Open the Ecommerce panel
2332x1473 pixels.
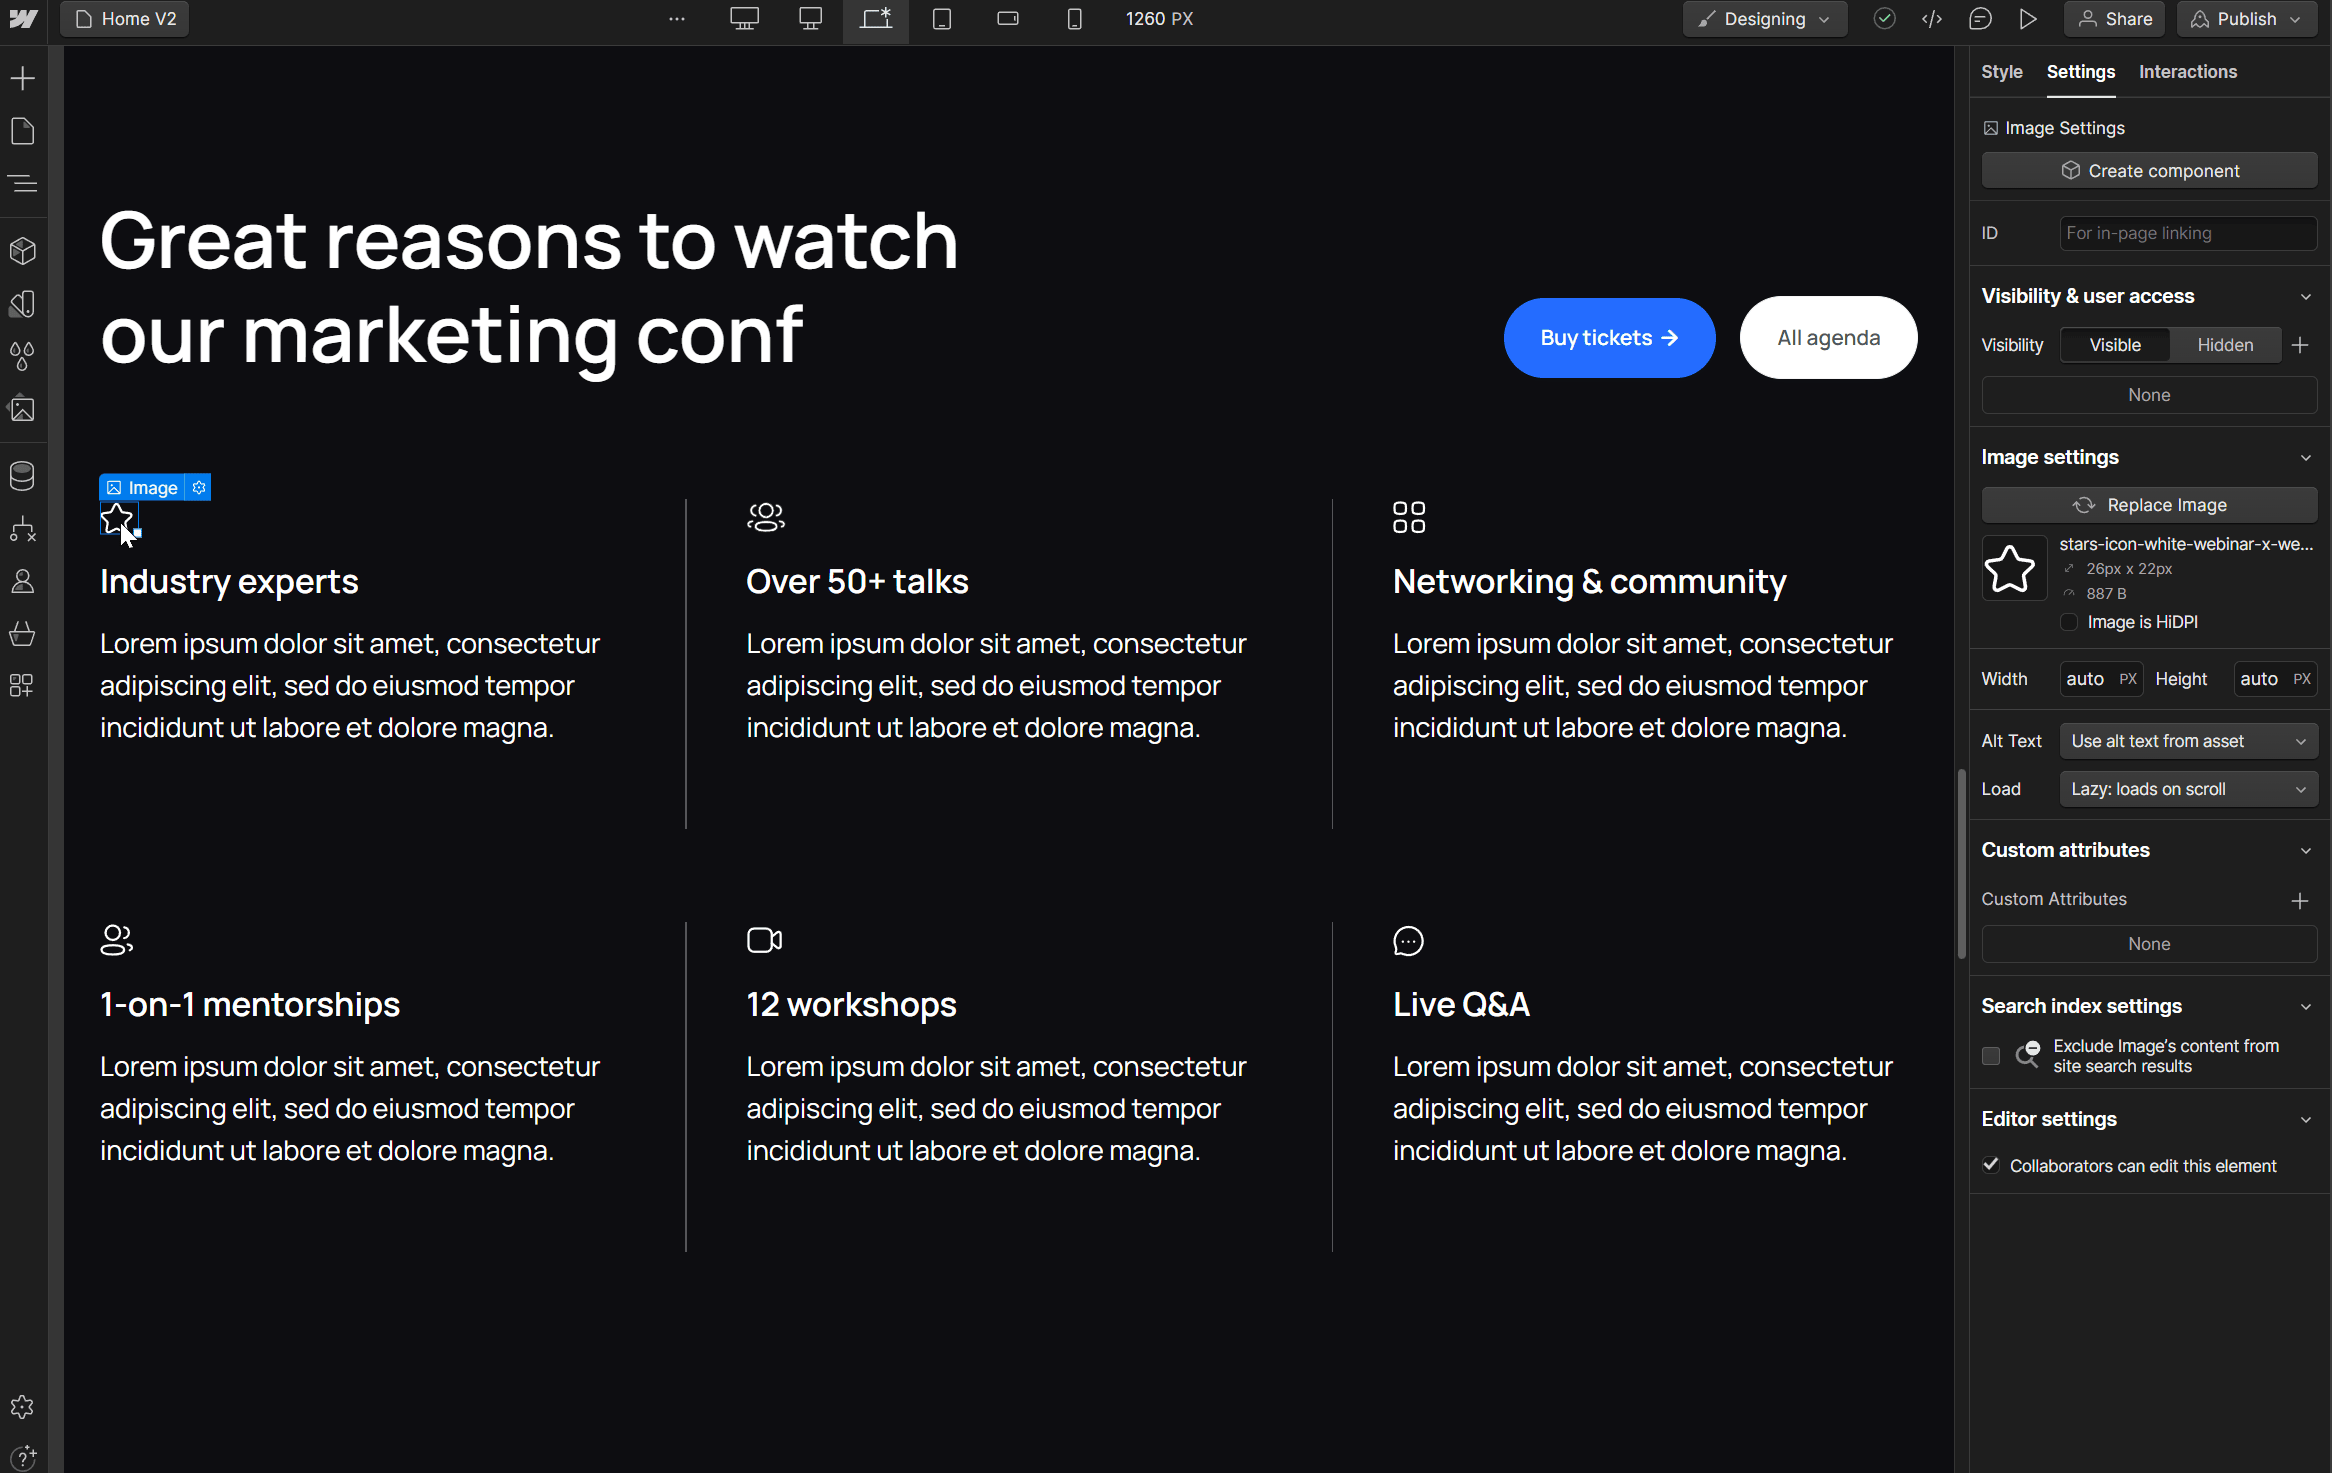click(22, 633)
